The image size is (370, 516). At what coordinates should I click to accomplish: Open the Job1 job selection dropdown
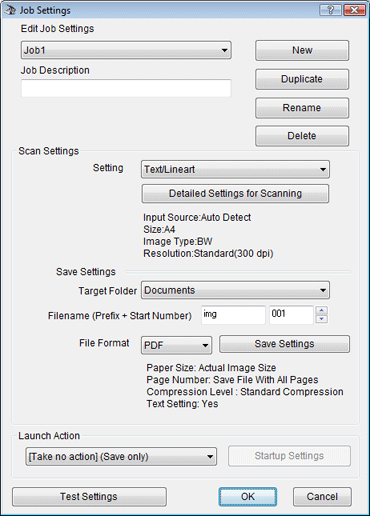pos(126,50)
